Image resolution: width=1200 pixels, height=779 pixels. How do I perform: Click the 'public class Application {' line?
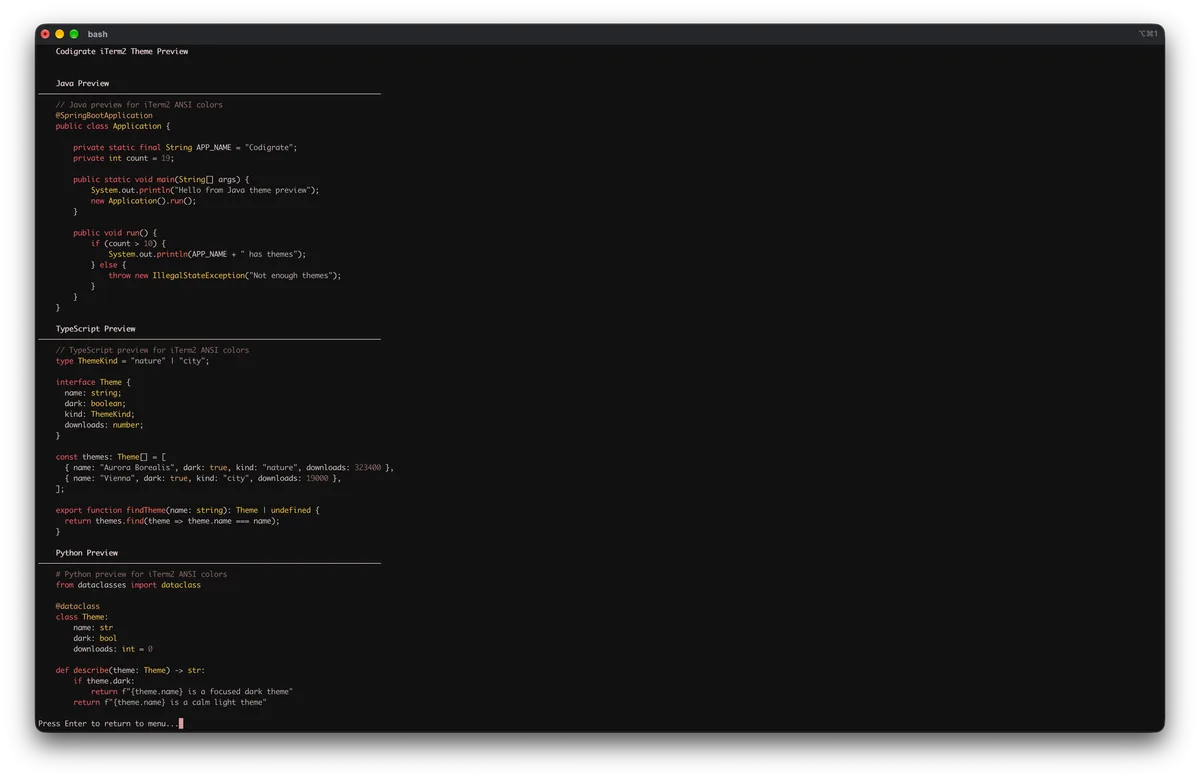(x=113, y=126)
